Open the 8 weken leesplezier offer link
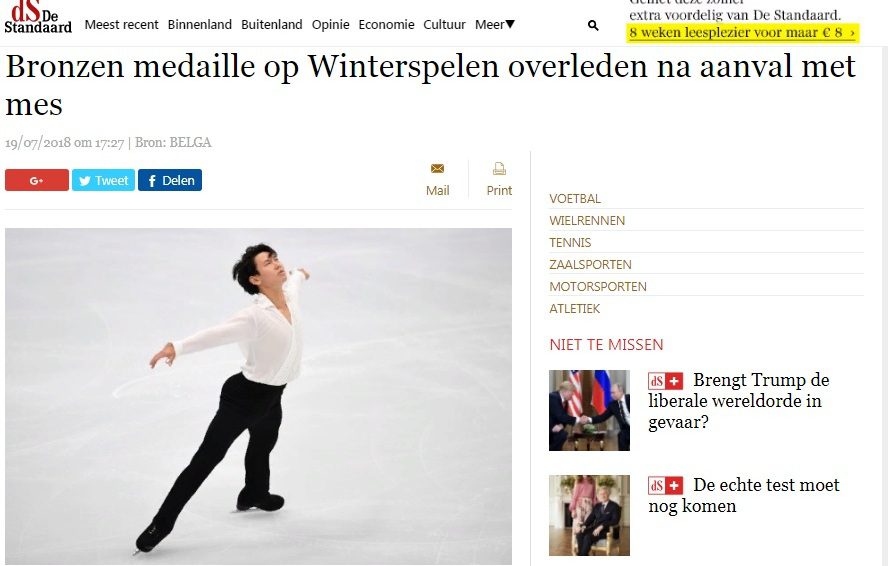 742,33
